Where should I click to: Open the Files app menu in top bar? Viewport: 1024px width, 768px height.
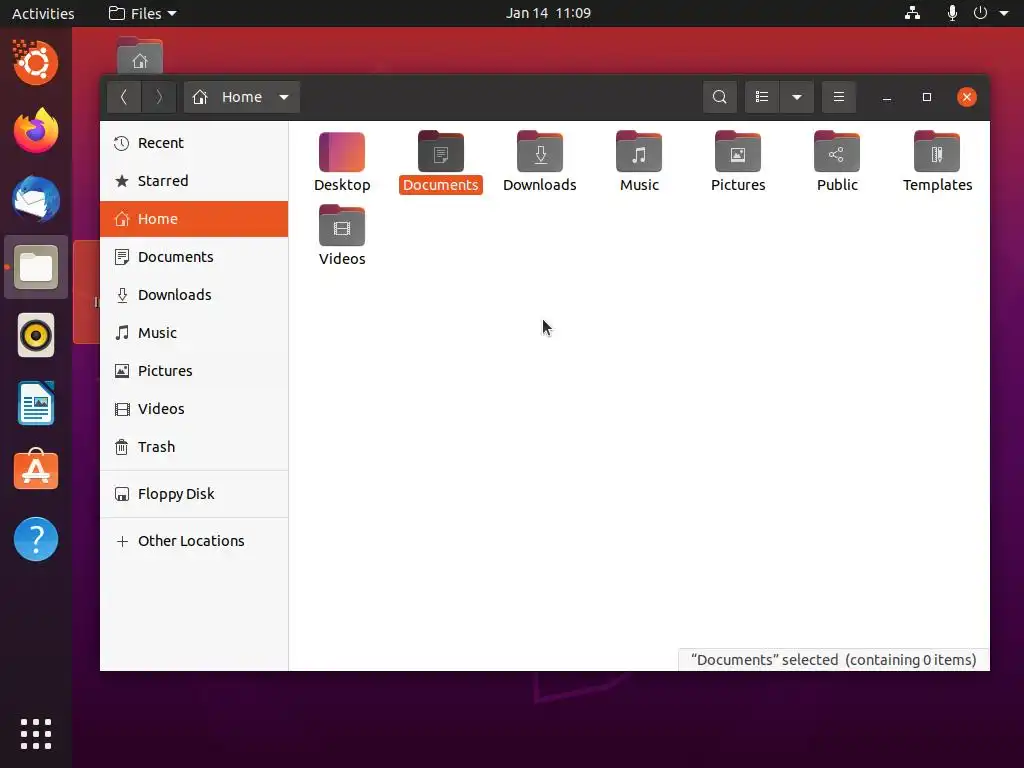coord(142,13)
